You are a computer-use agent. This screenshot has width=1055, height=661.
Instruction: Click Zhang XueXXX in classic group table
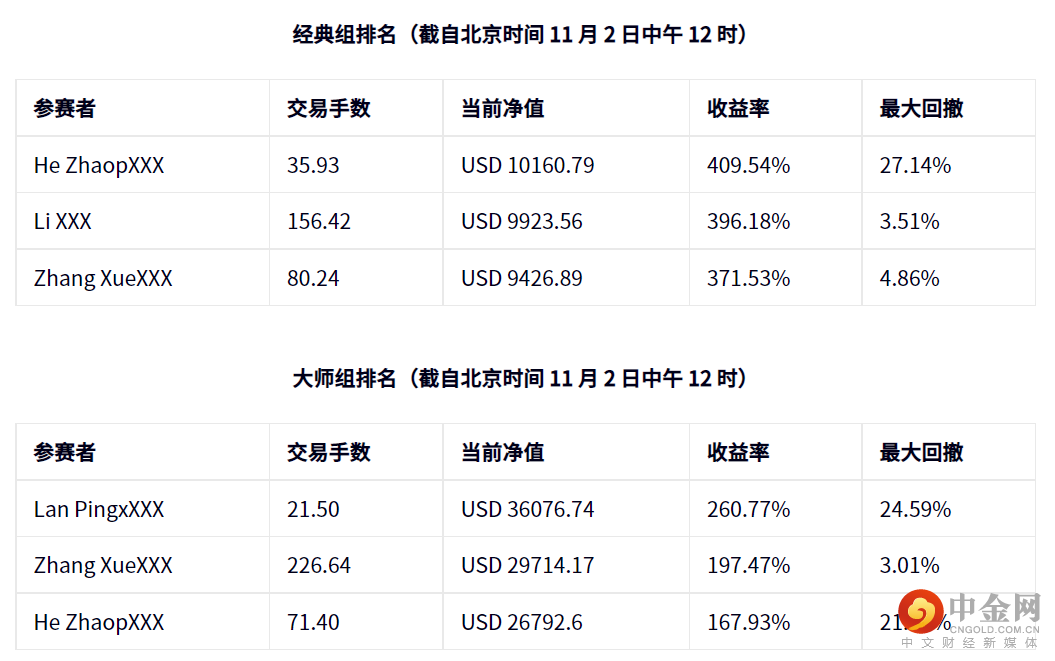(103, 279)
